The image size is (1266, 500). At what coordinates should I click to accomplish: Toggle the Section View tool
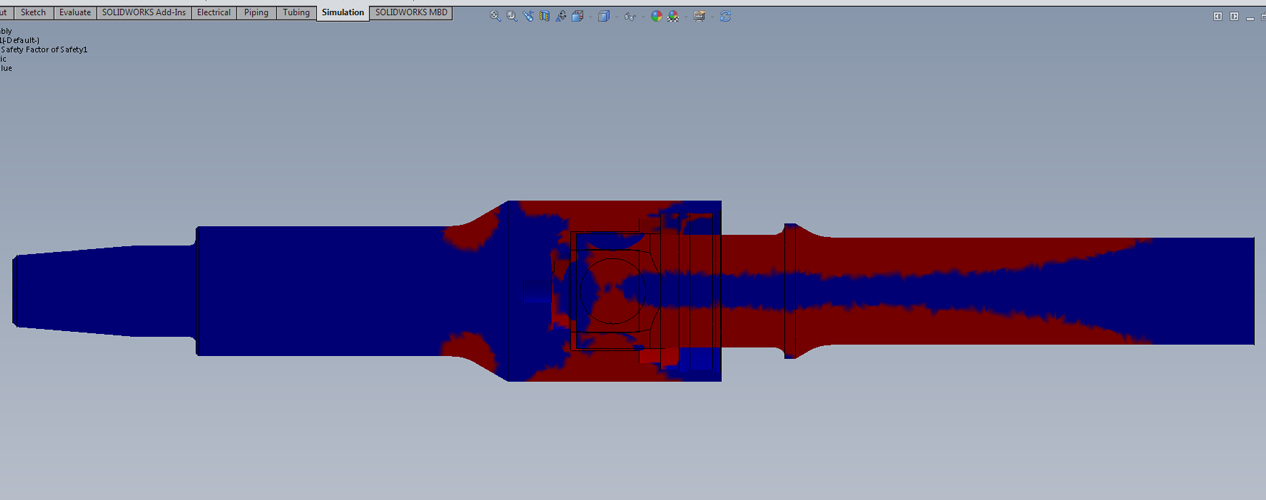pos(545,16)
